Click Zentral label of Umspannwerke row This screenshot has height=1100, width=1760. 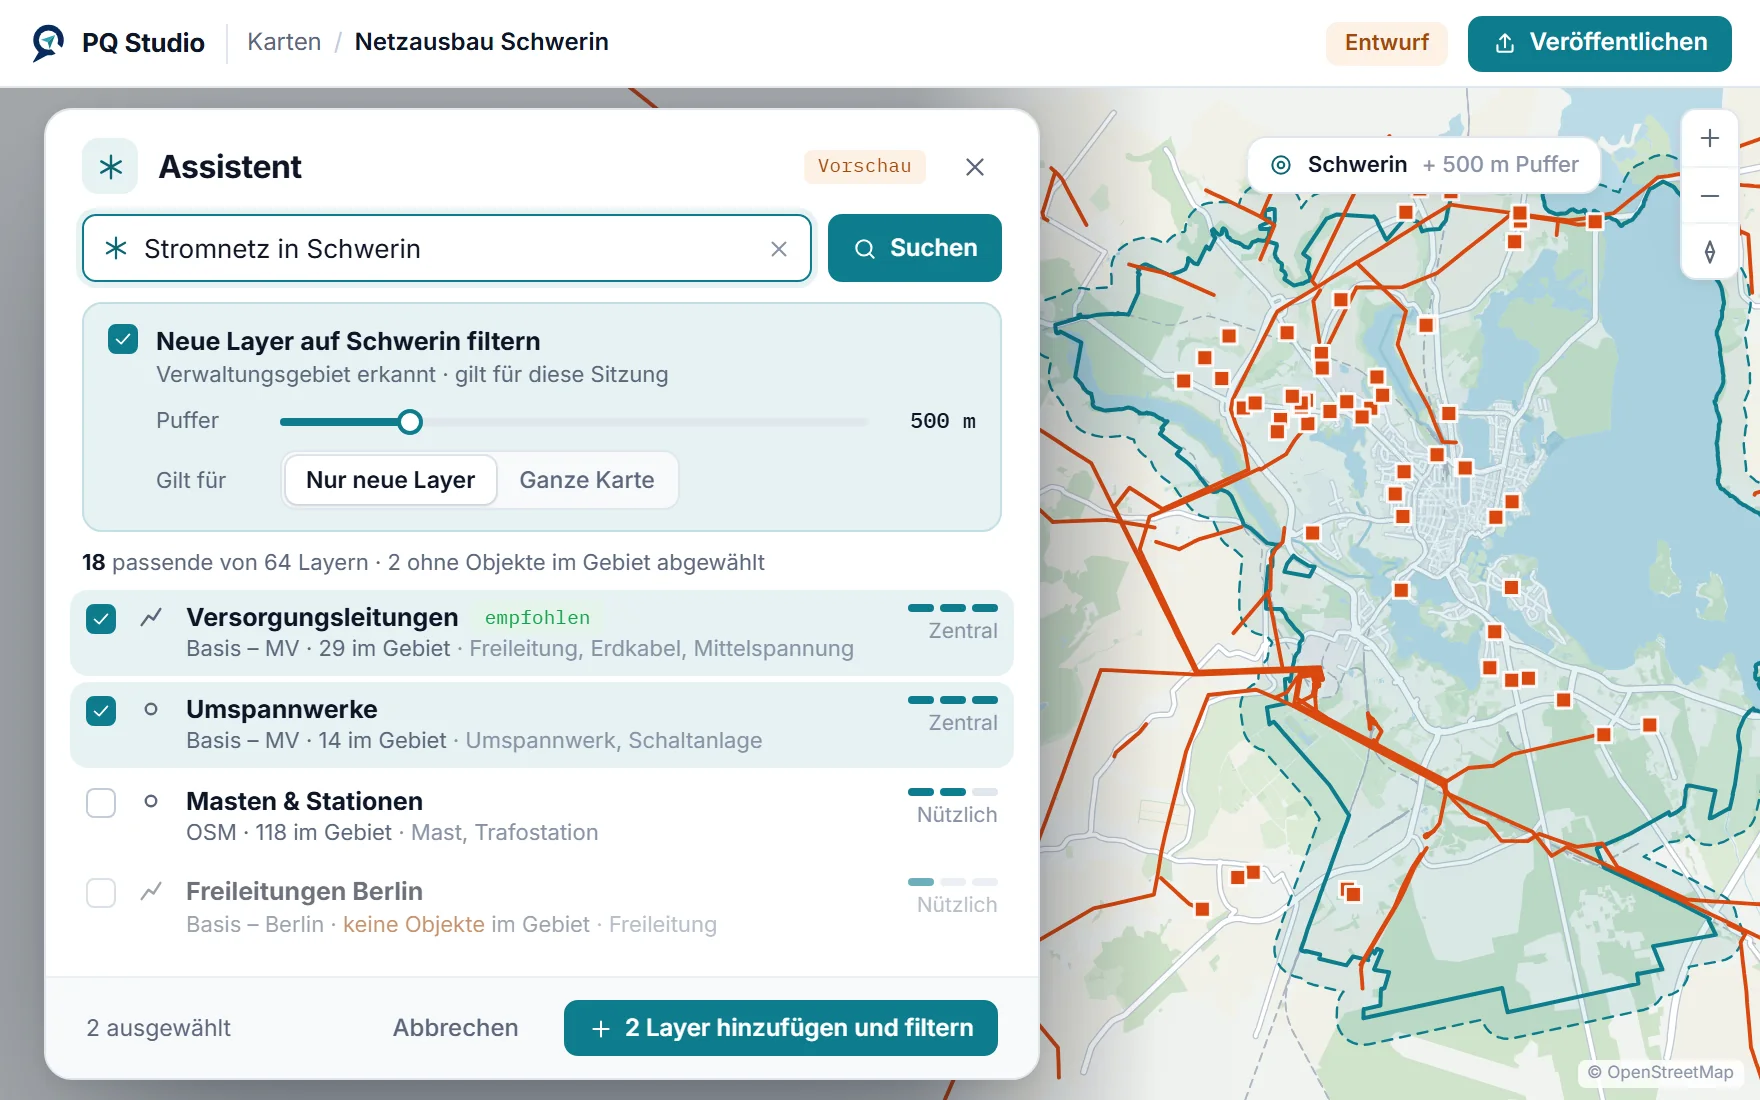[963, 723]
